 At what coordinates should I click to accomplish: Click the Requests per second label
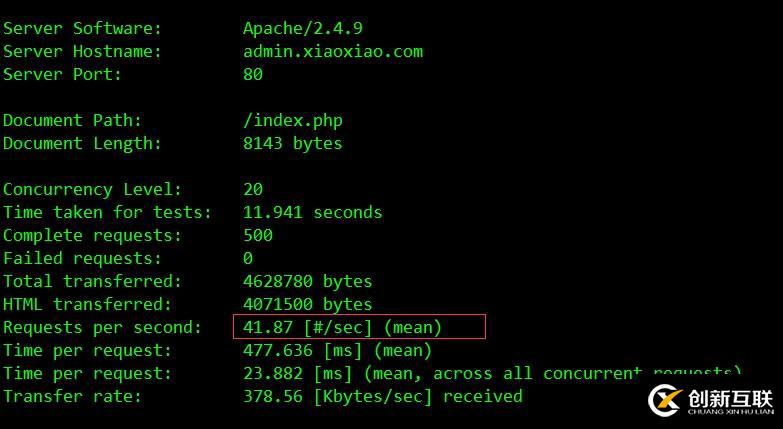[102, 327]
